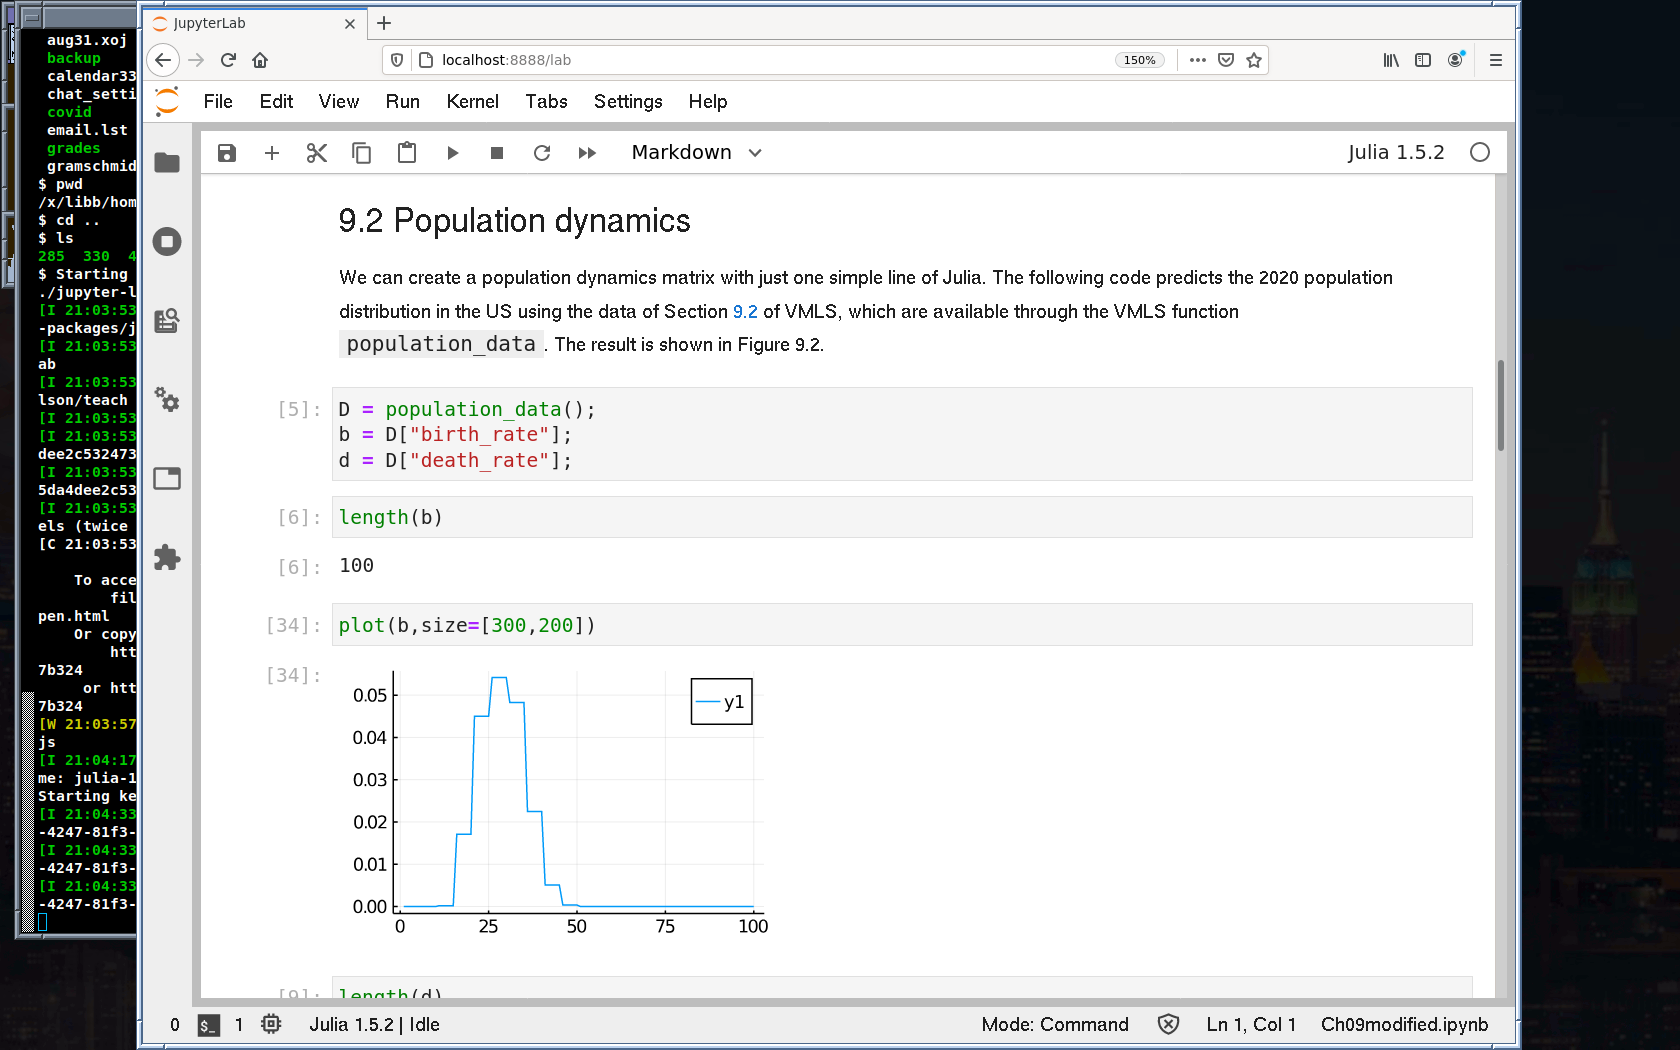
Task: Open the cell type Markdown dropdown
Action: pyautogui.click(x=697, y=153)
